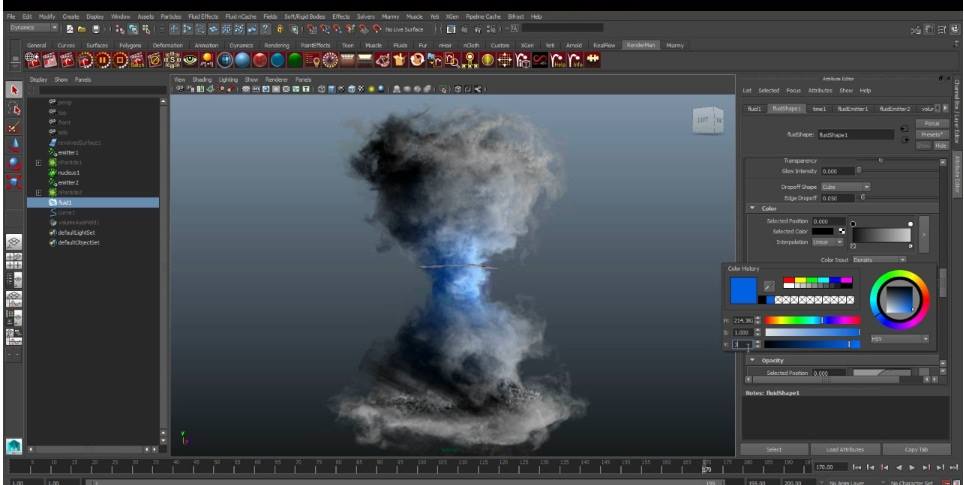
Task: Click the red sphere shelf icon
Action: [x=260, y=60]
